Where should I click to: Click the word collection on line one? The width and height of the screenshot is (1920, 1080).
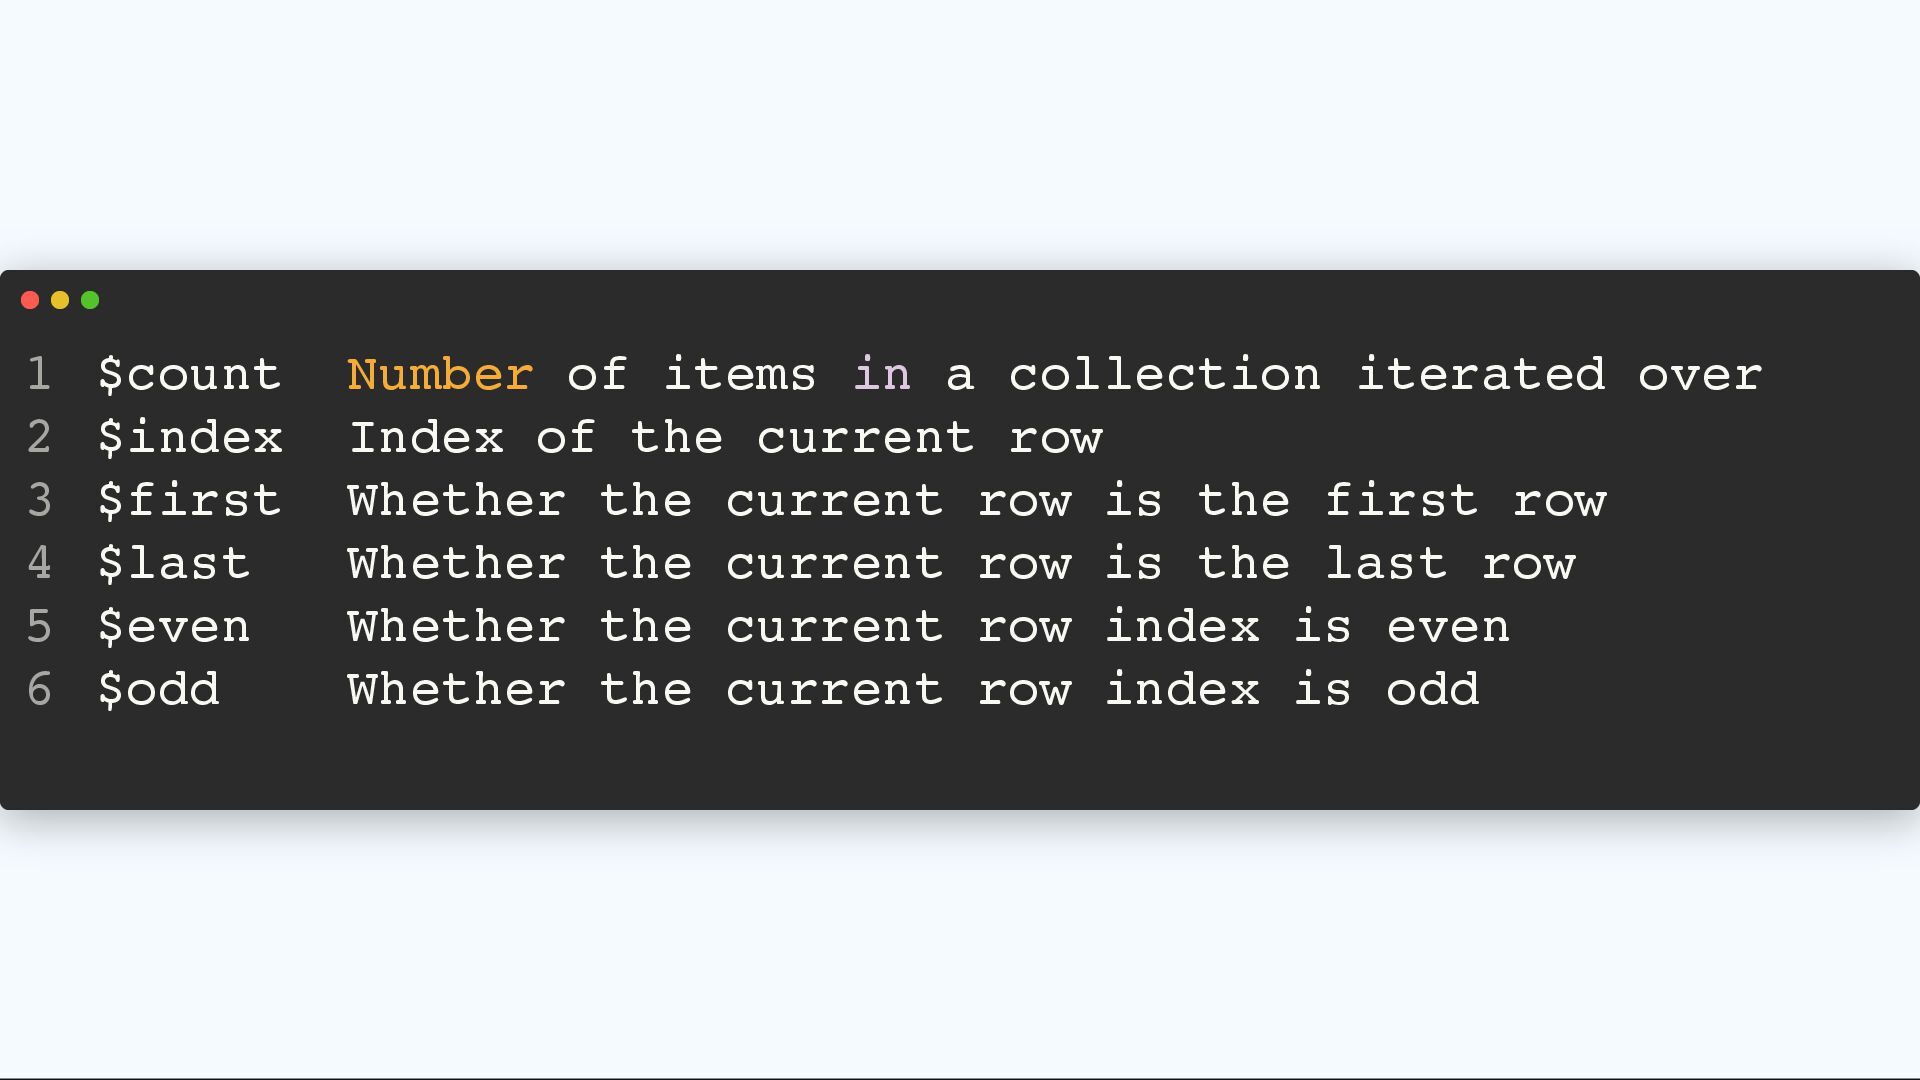[1165, 375]
